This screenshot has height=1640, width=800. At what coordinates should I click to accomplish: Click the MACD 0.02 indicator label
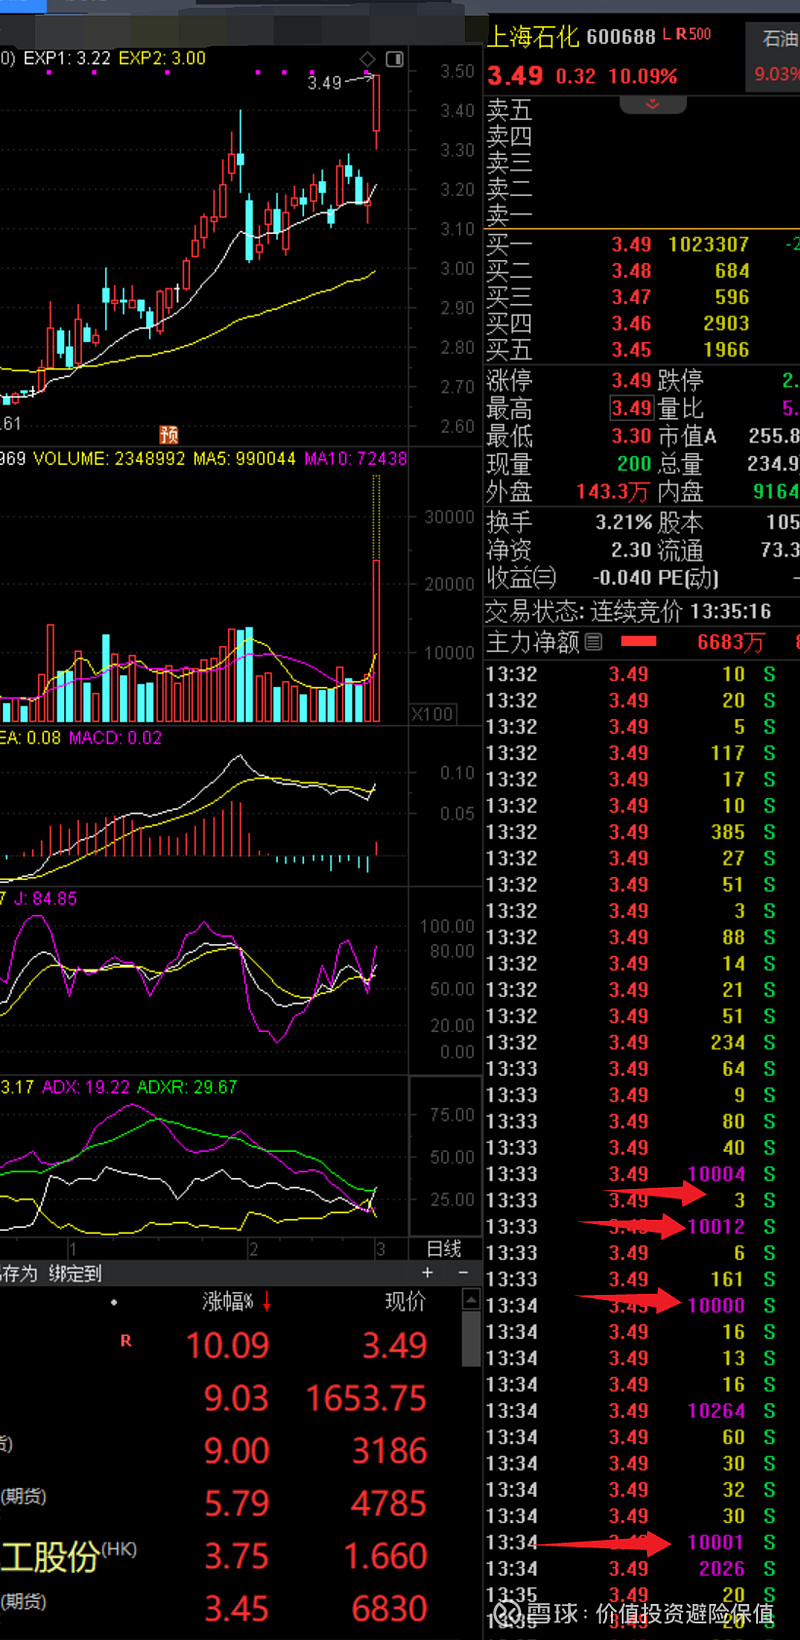point(115,738)
